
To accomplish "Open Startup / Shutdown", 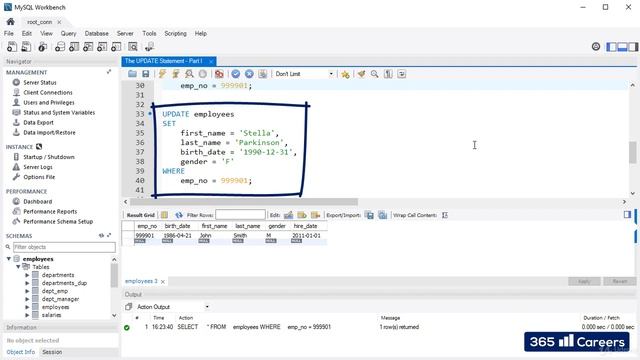I will point(49,157).
